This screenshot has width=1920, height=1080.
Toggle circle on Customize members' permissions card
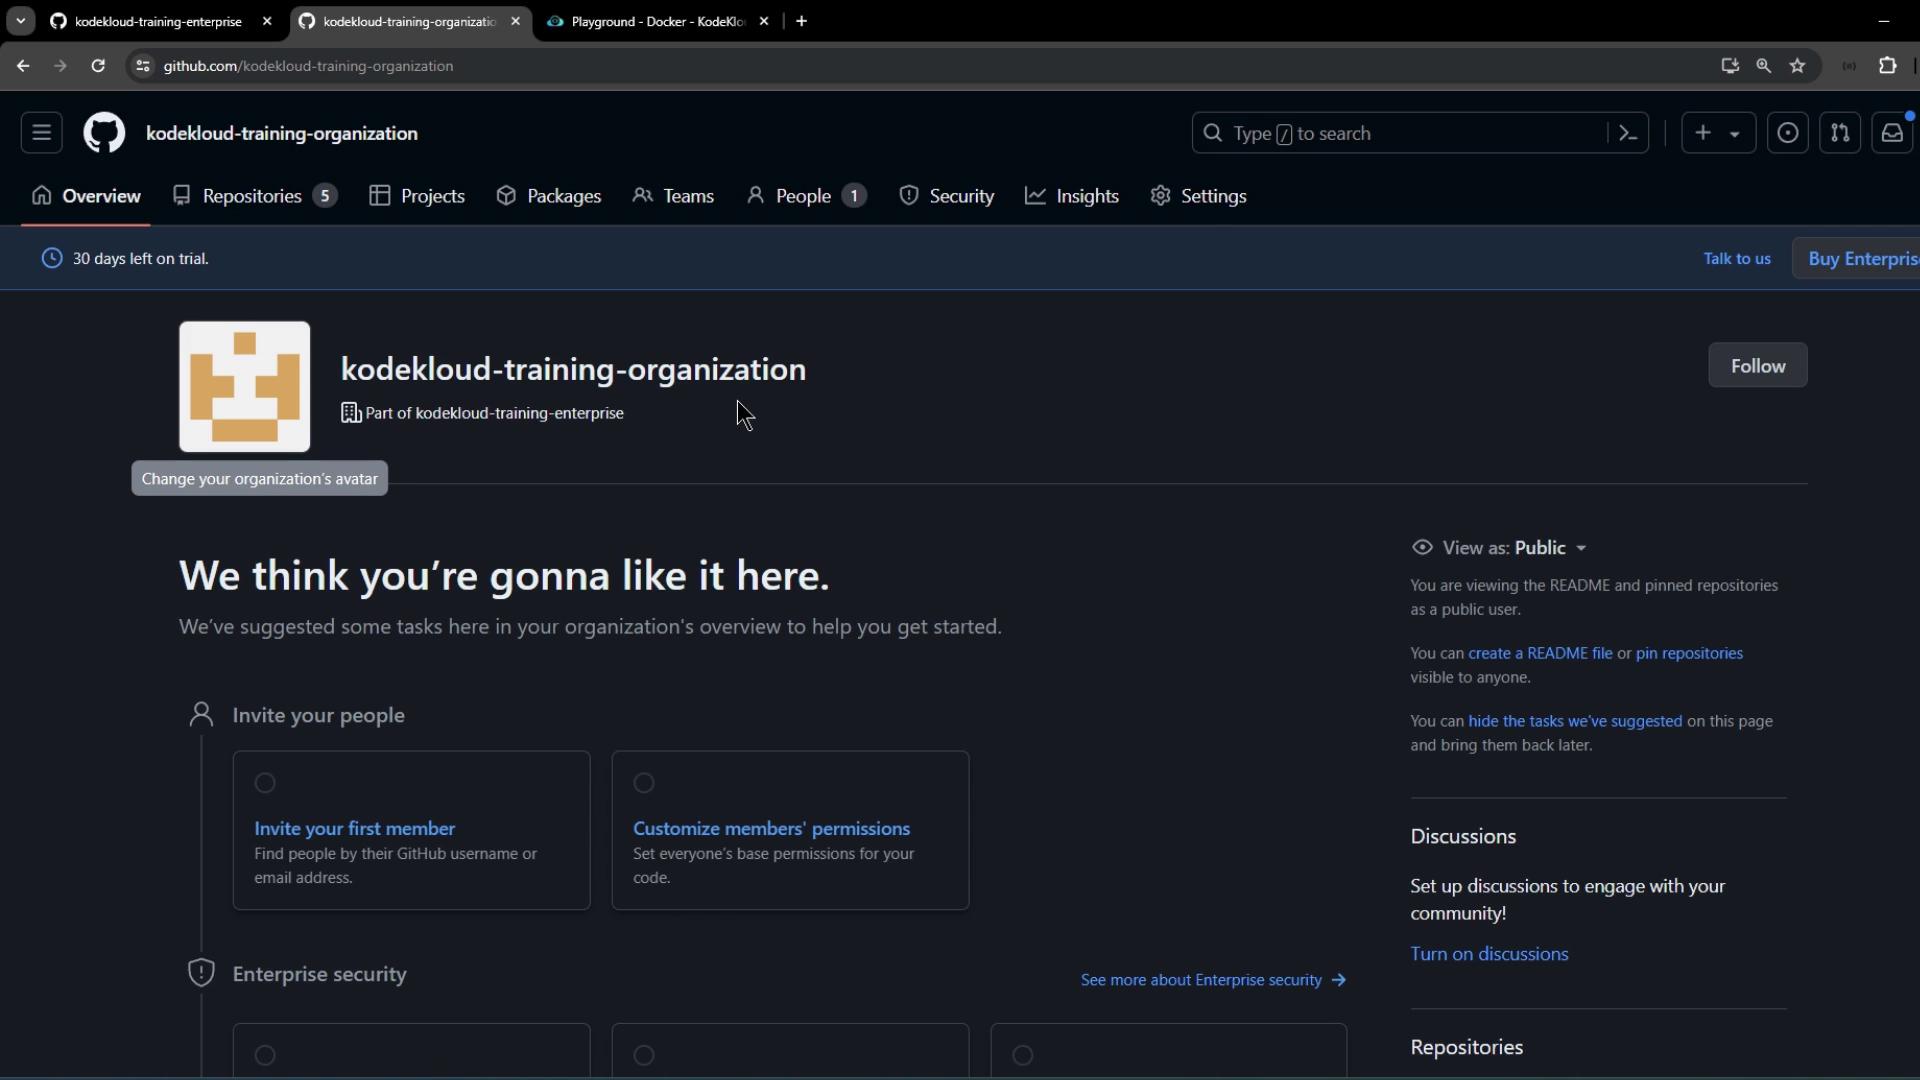tap(644, 783)
